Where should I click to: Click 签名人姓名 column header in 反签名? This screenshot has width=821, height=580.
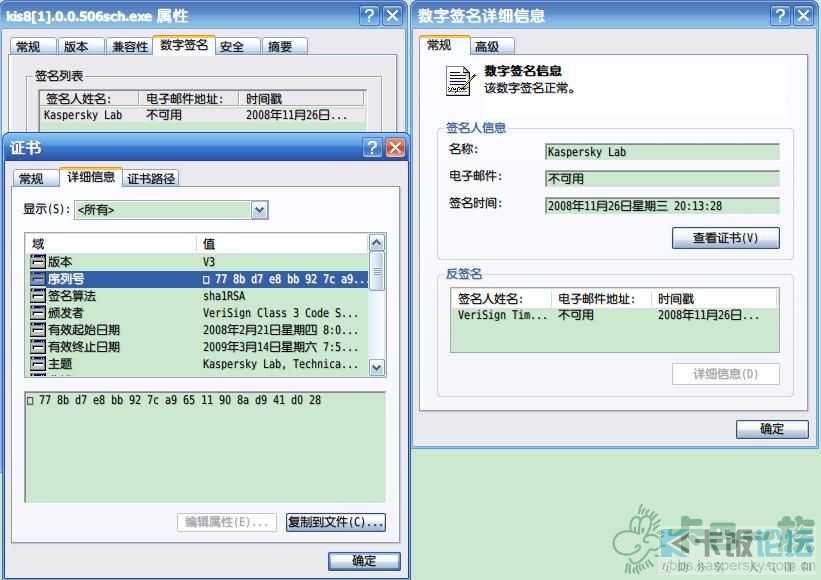tap(501, 299)
